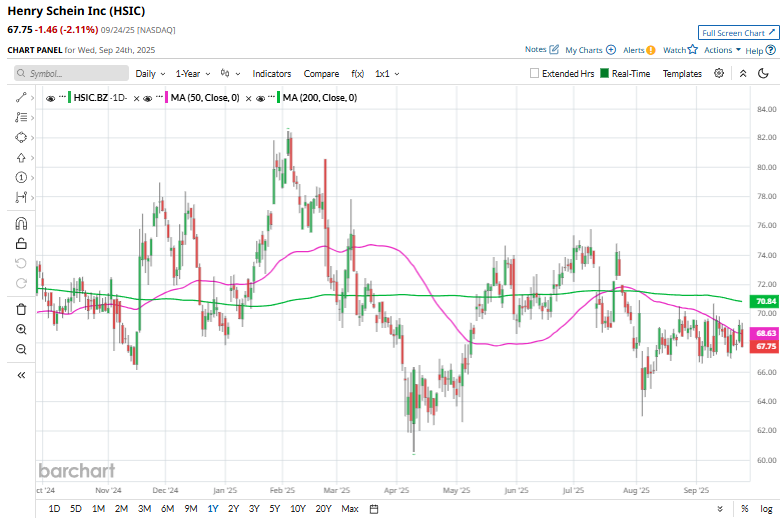This screenshot has height=526, width=782.
Task: Toggle the Real-Time checkbox
Action: [x=604, y=74]
